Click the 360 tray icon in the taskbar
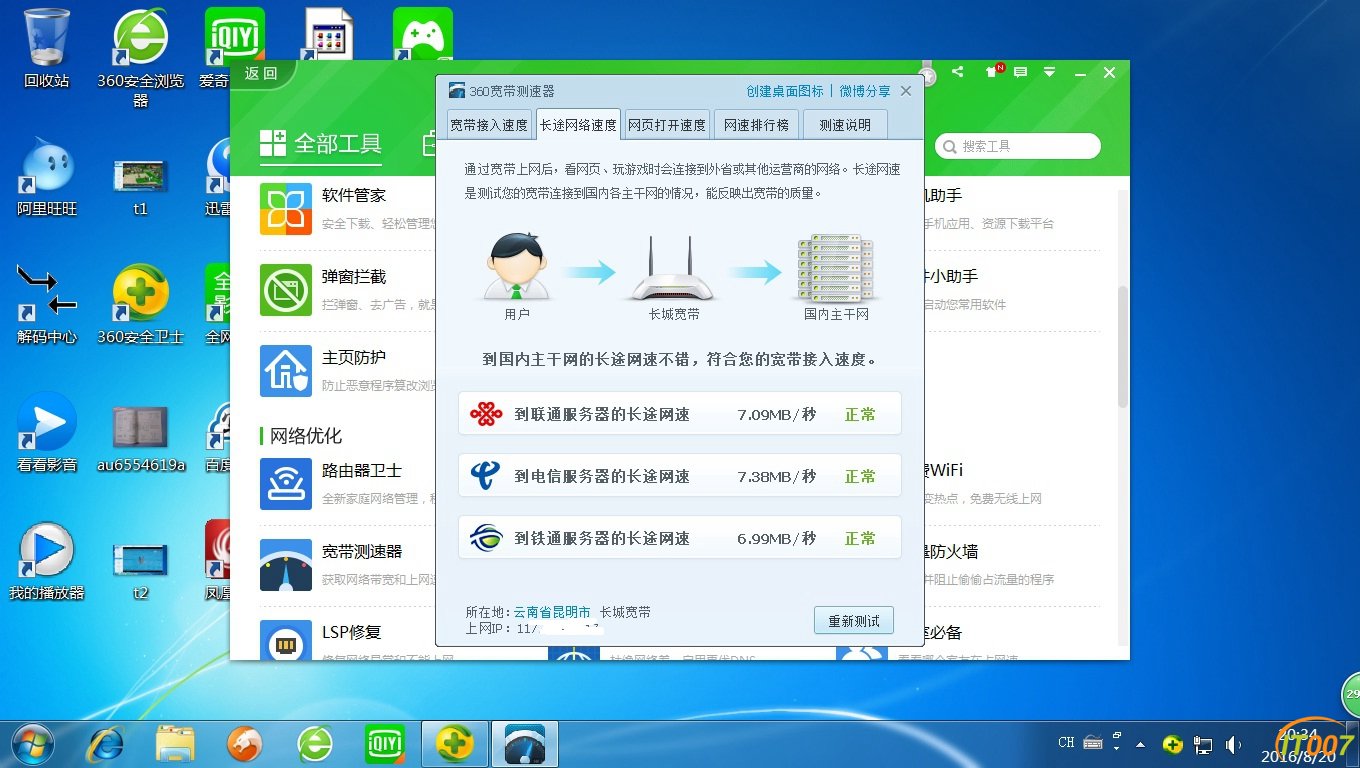 click(1173, 745)
